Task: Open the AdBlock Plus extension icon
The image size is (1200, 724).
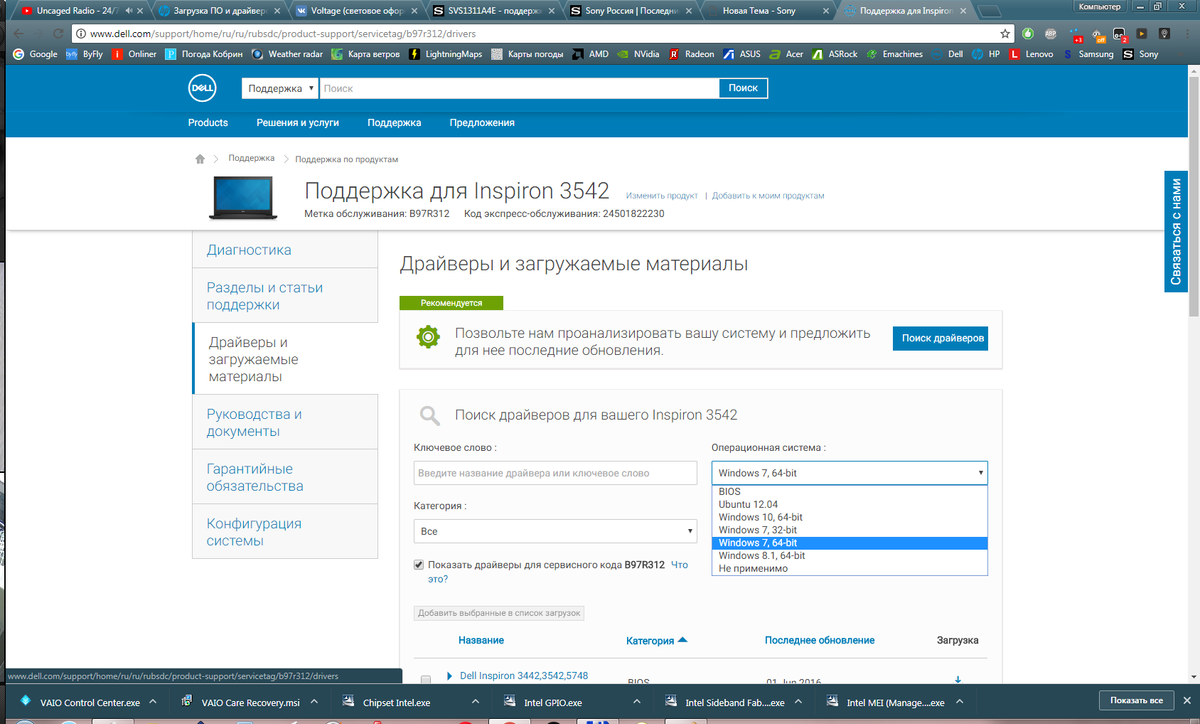Action: pos(1051,33)
